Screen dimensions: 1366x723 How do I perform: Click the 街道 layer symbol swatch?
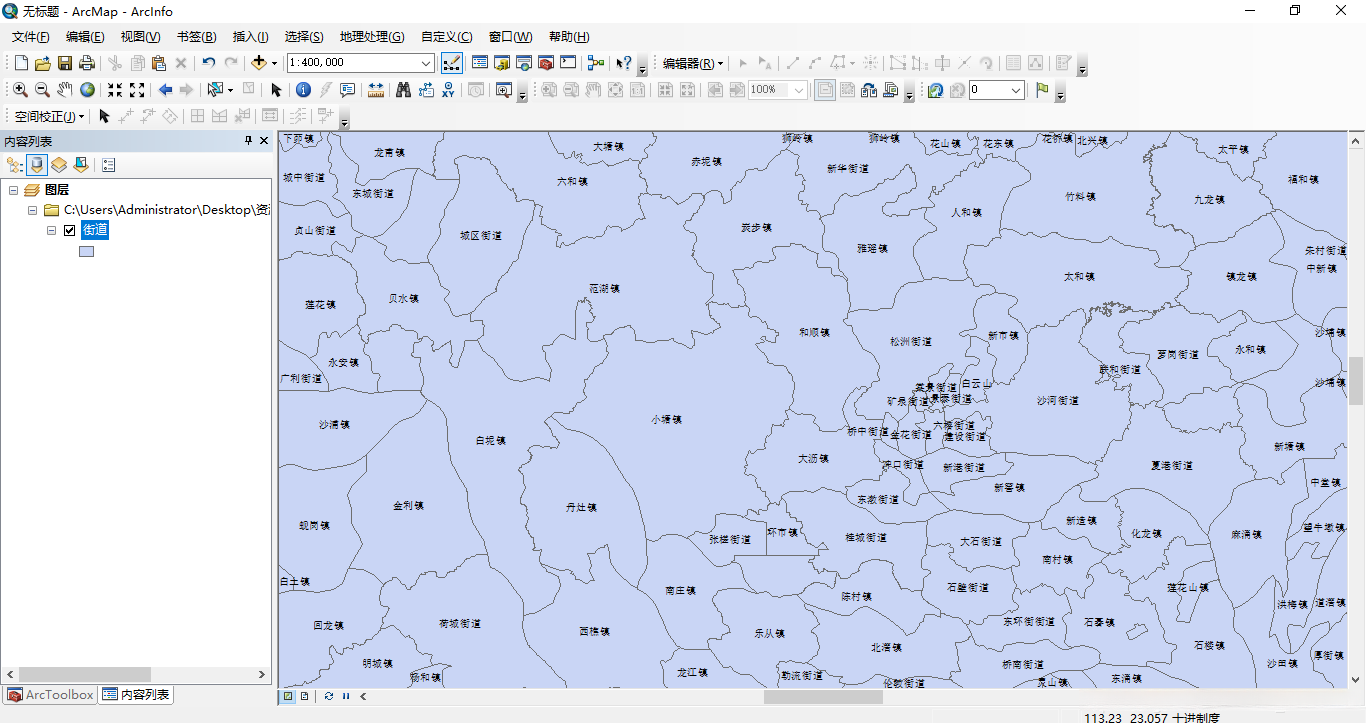pos(86,251)
